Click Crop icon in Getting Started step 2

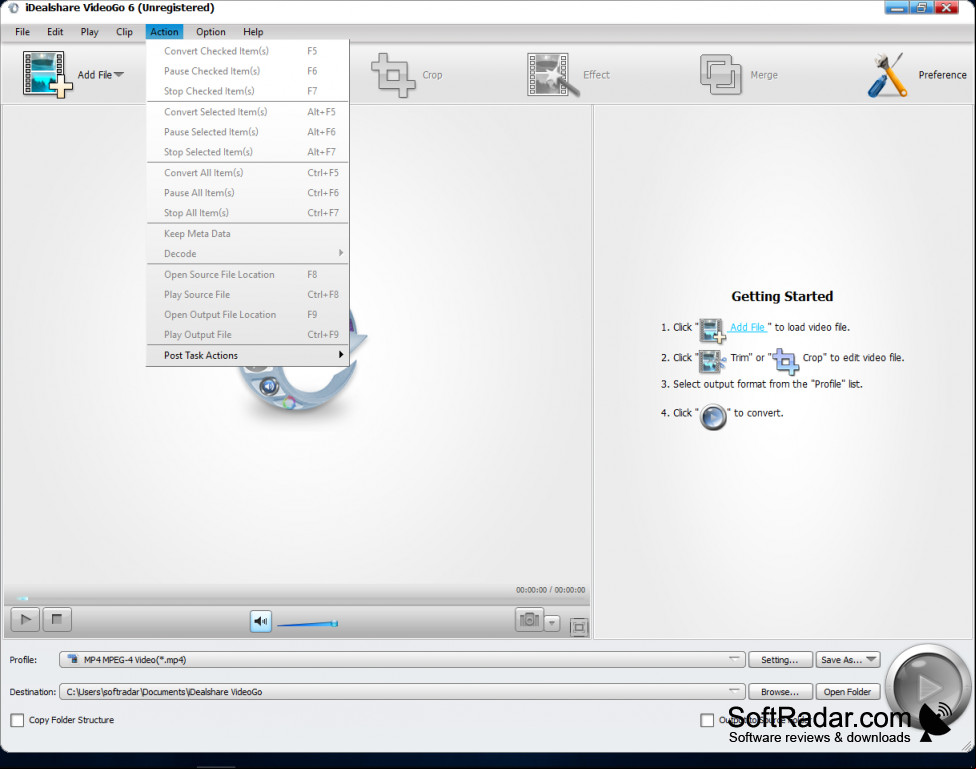pyautogui.click(x=786, y=361)
